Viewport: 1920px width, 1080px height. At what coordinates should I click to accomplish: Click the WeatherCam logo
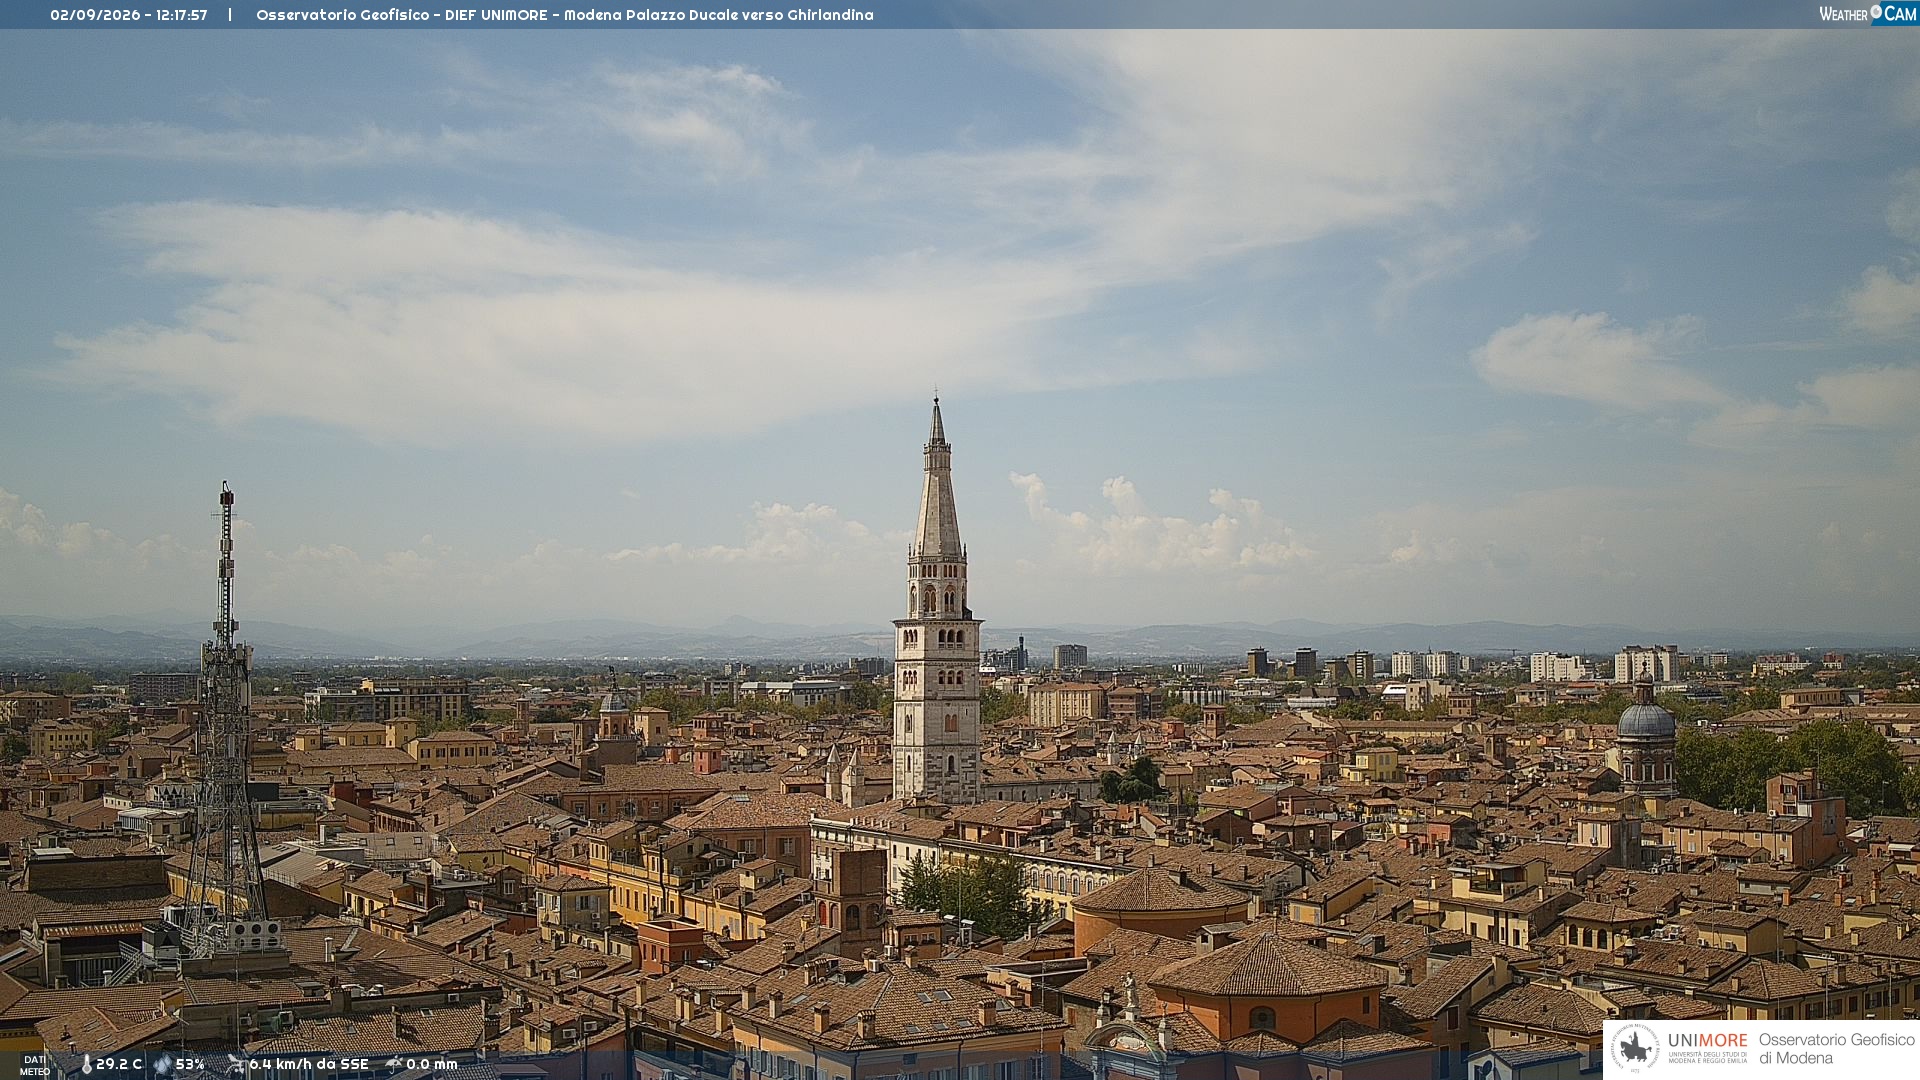point(1868,14)
